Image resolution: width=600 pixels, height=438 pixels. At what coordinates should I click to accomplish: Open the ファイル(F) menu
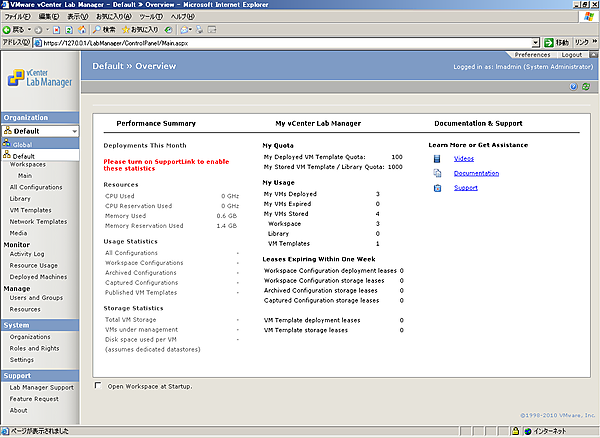(x=19, y=17)
